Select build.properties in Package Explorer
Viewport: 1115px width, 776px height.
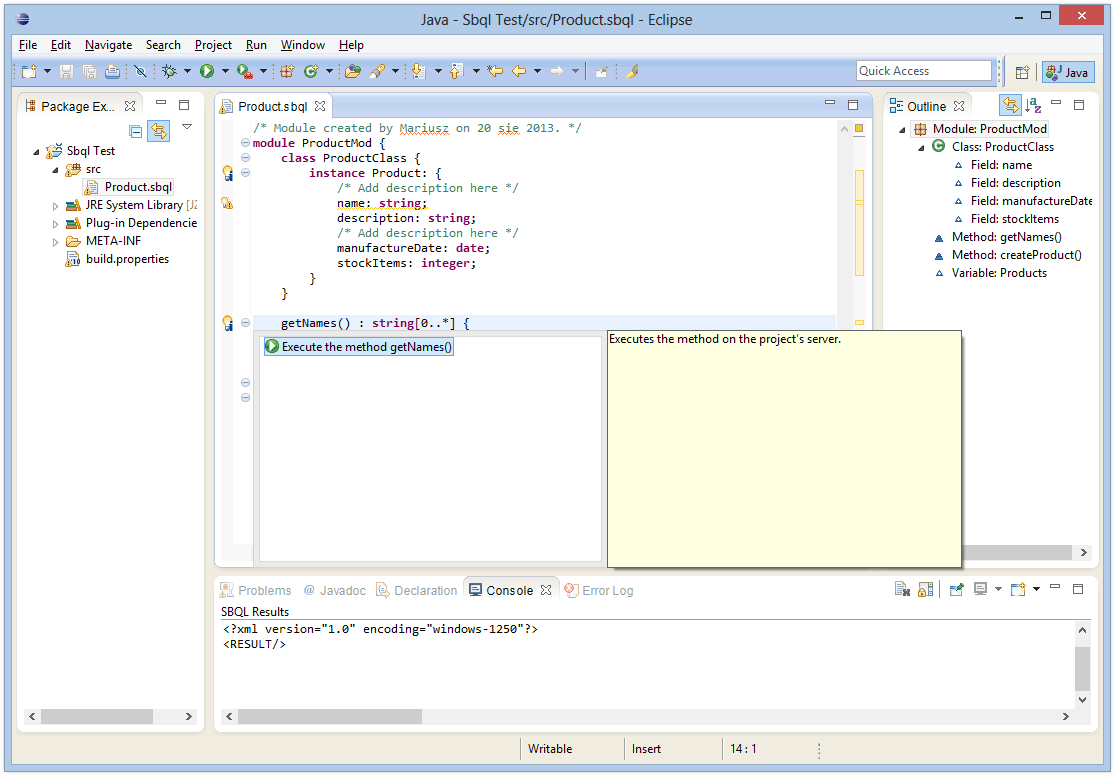pyautogui.click(x=118, y=259)
